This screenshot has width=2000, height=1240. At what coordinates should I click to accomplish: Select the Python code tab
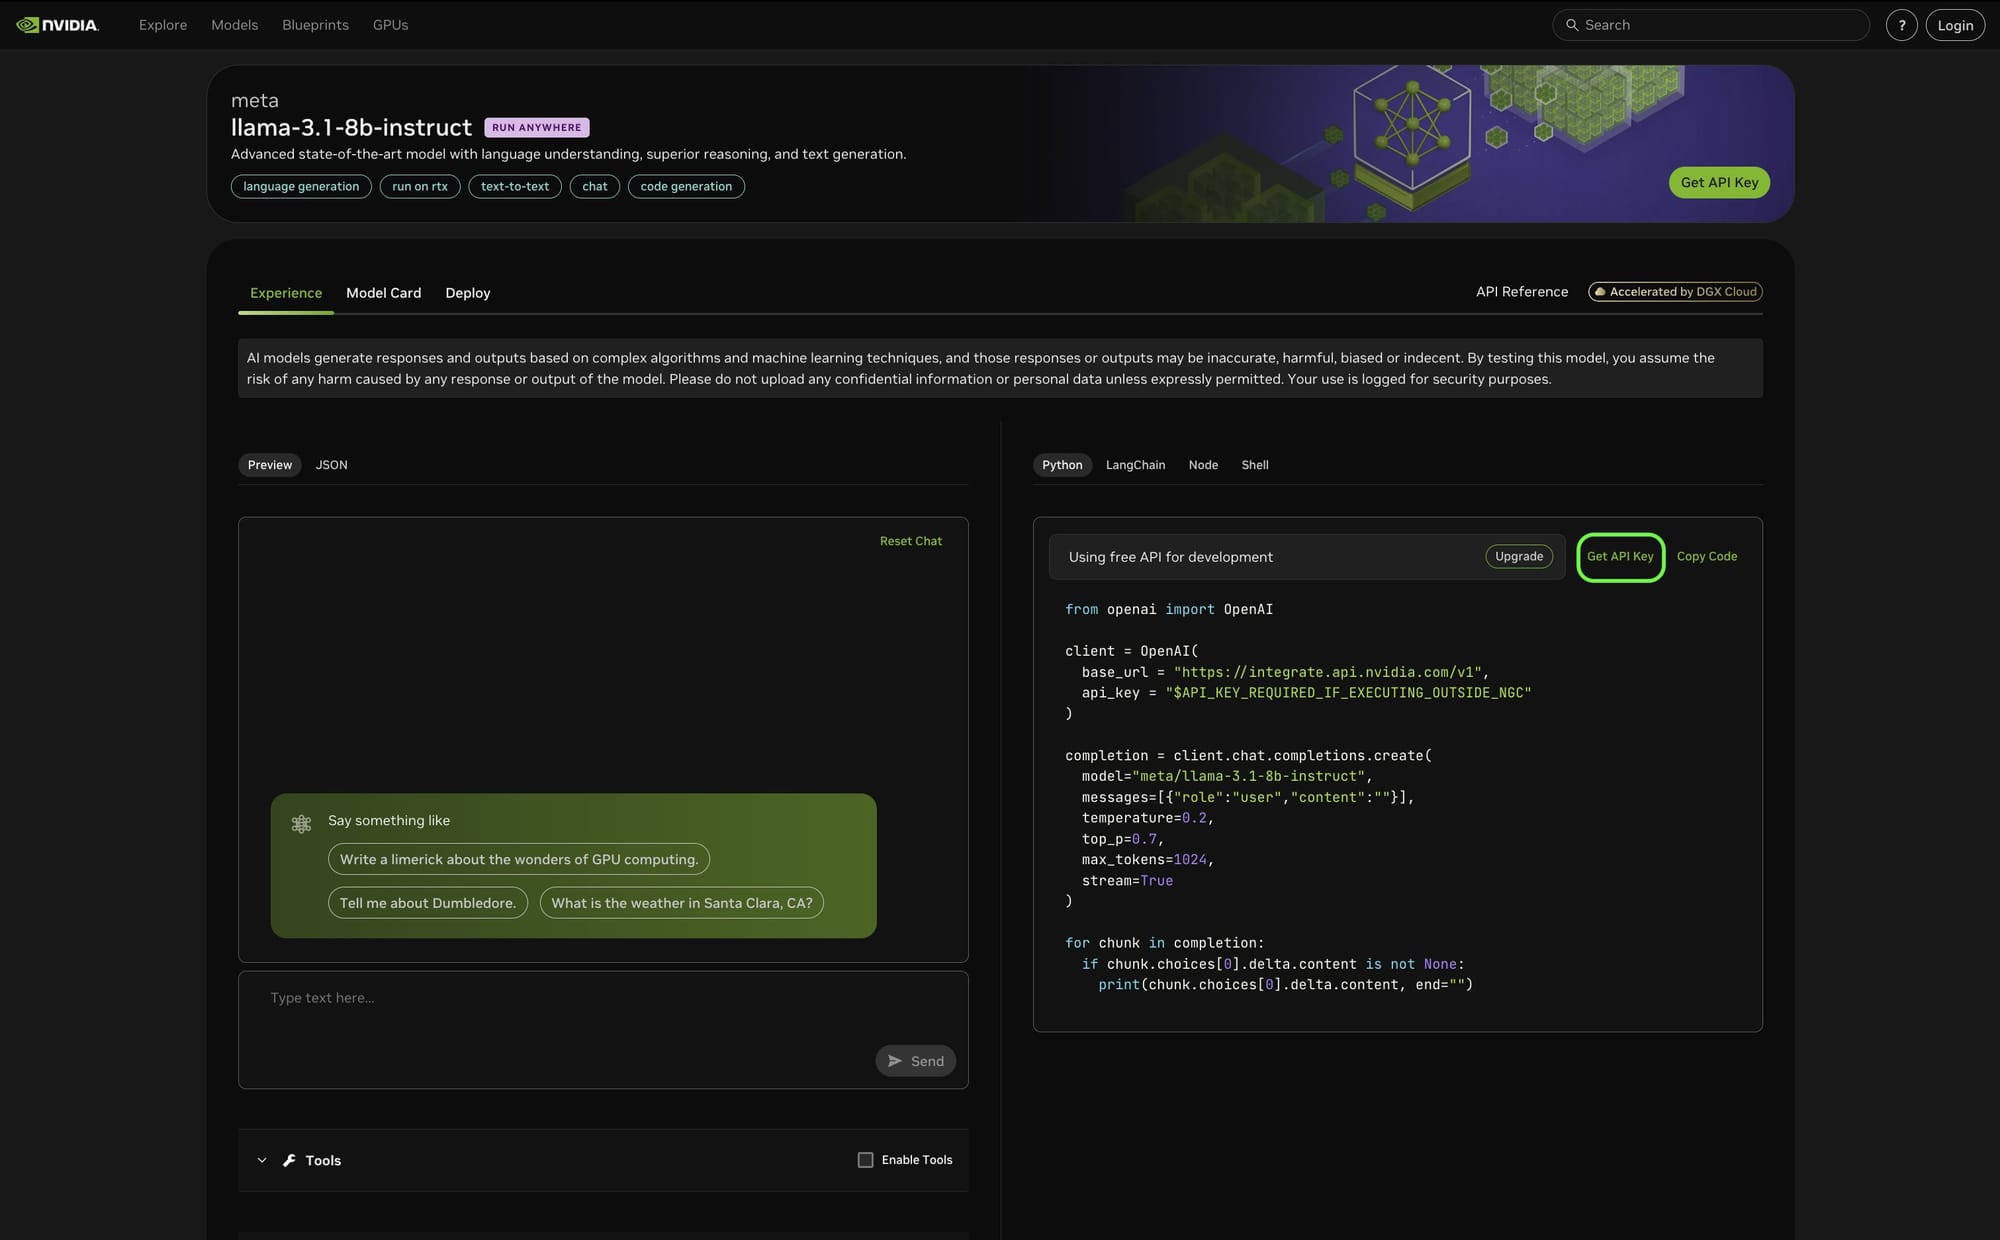point(1062,465)
